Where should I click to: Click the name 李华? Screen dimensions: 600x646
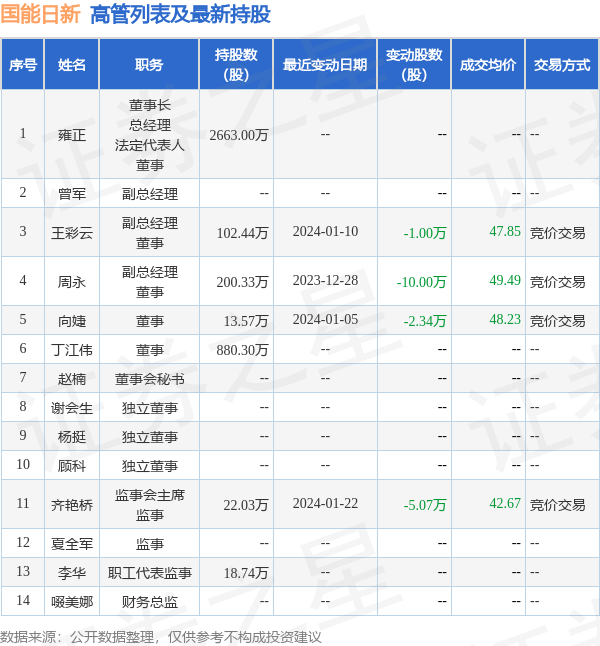point(72,573)
